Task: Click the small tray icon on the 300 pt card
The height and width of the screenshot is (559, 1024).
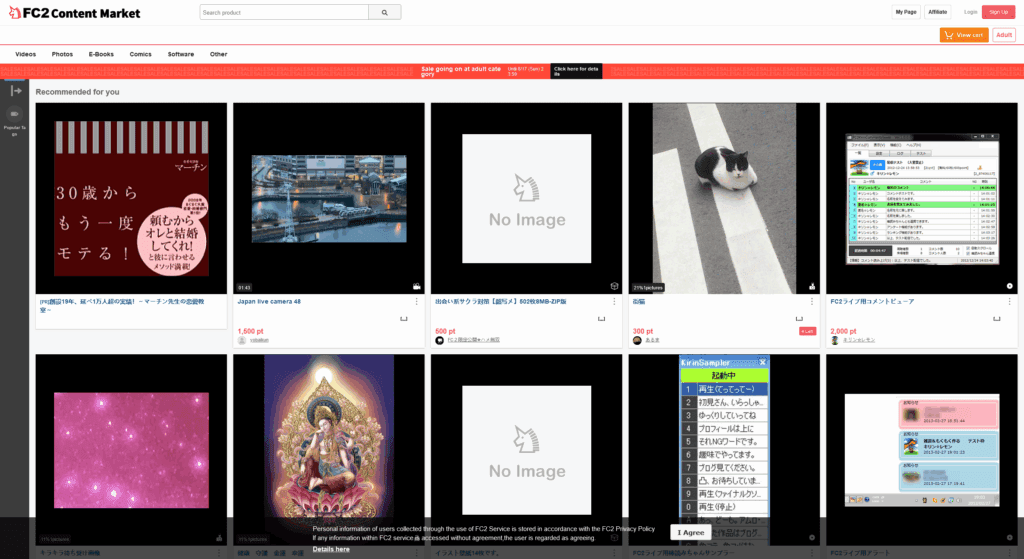Action: point(799,319)
